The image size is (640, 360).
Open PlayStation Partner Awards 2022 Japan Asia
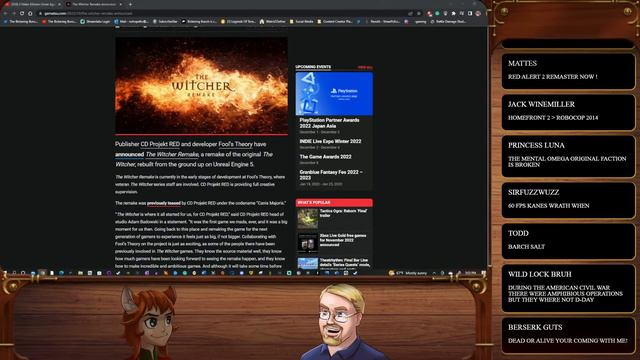(329, 123)
